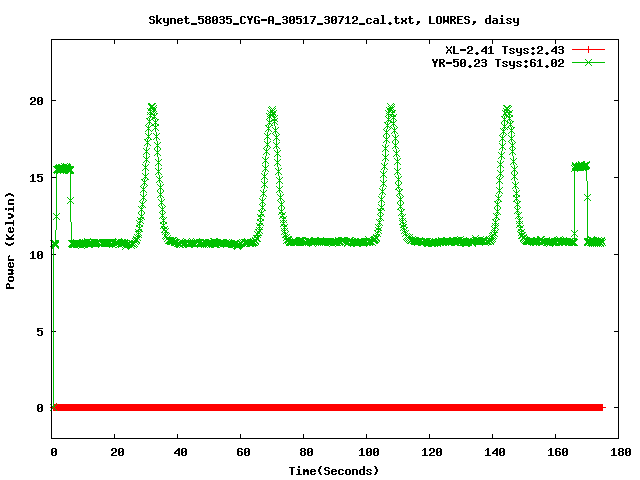Click the y-axis tick label 20
This screenshot has width=640, height=480.
[x=36, y=101]
